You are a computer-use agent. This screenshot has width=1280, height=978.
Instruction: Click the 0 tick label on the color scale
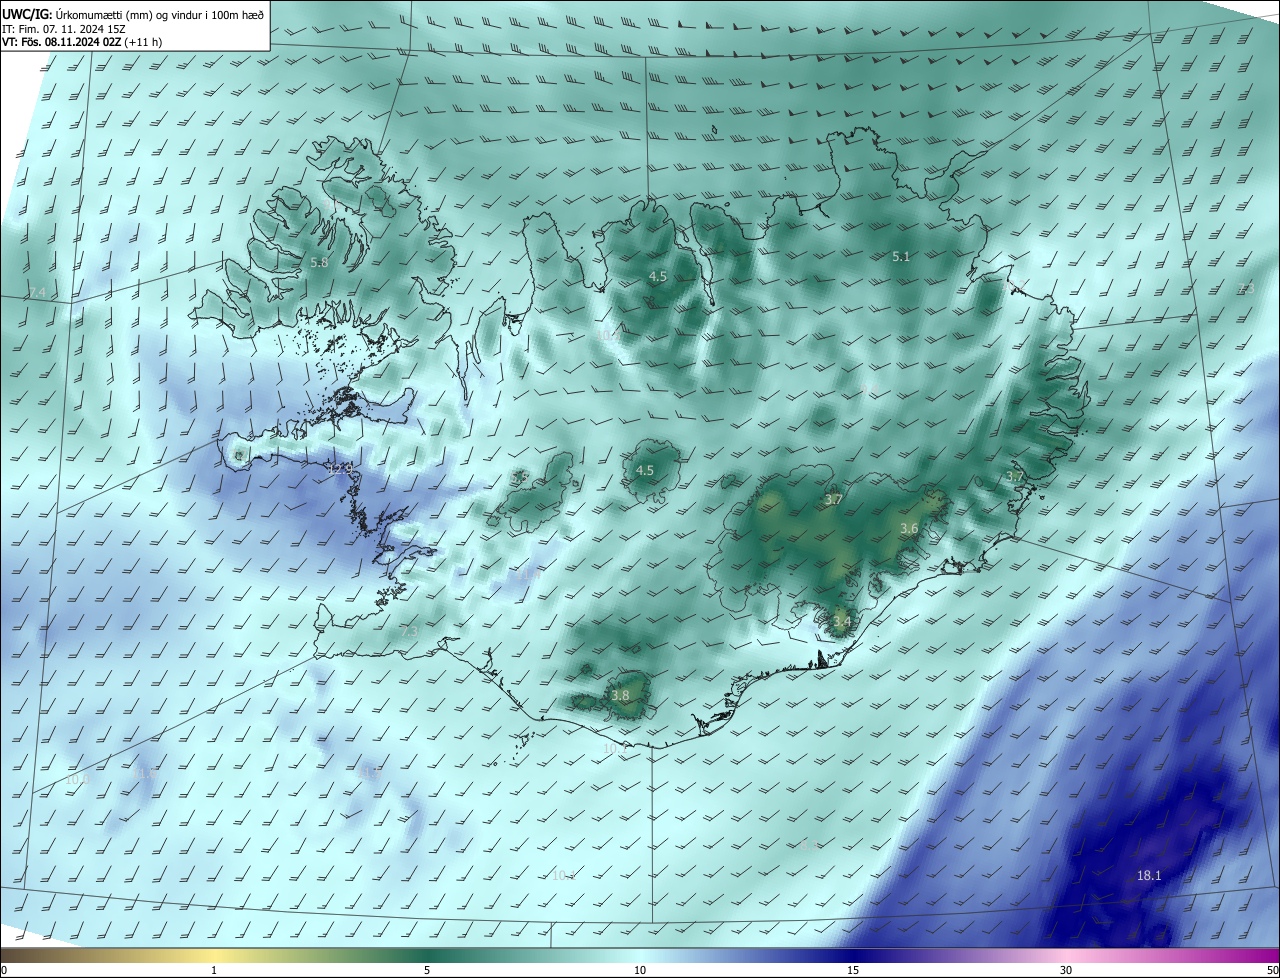(4, 970)
